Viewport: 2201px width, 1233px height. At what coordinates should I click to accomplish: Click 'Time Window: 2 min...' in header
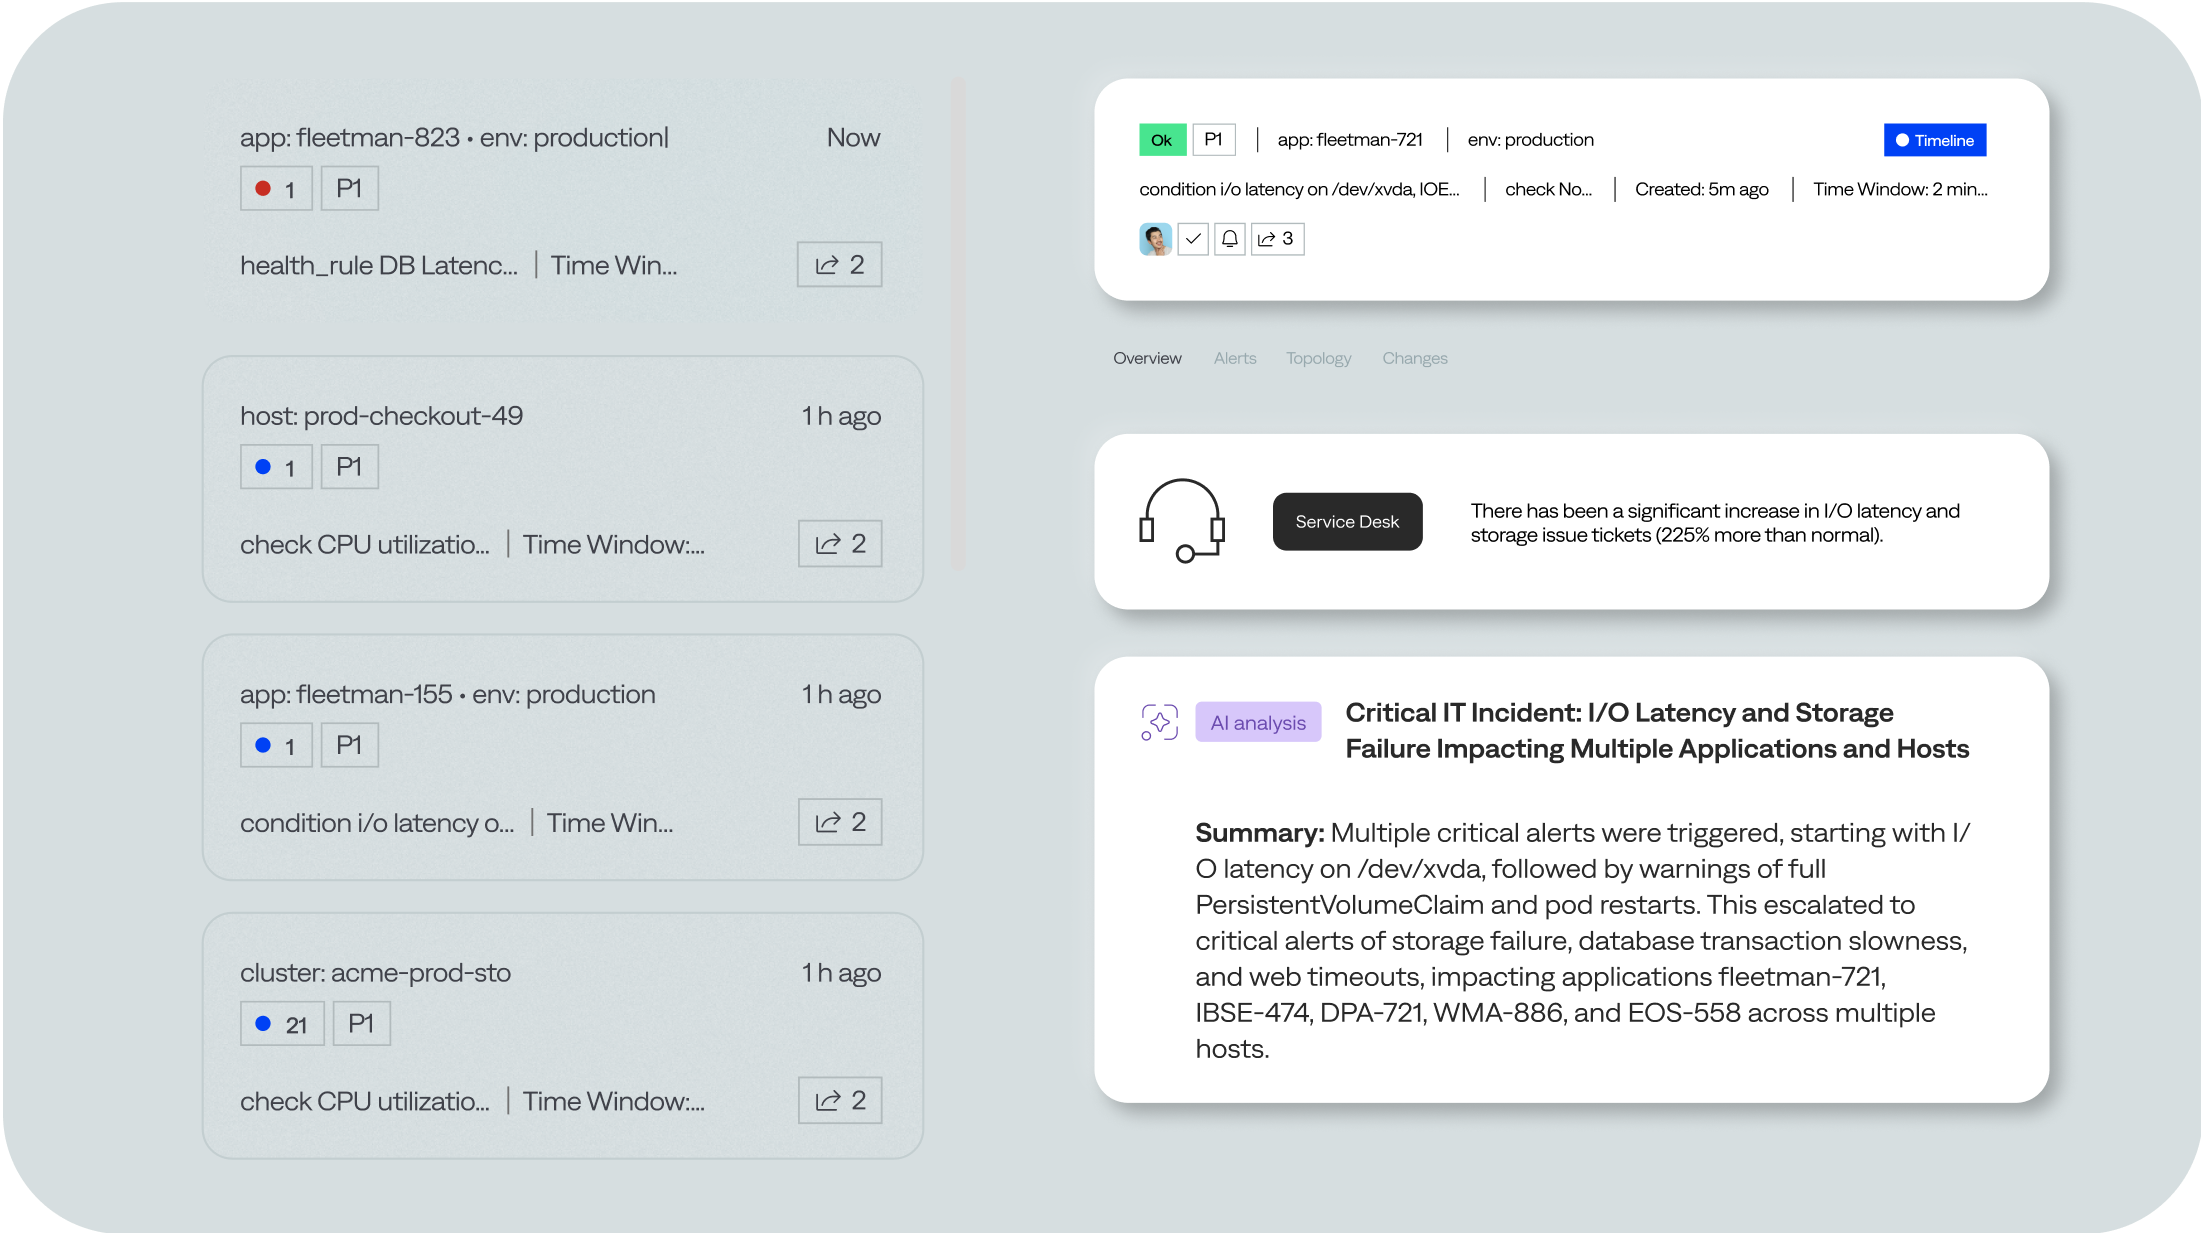tap(1900, 189)
